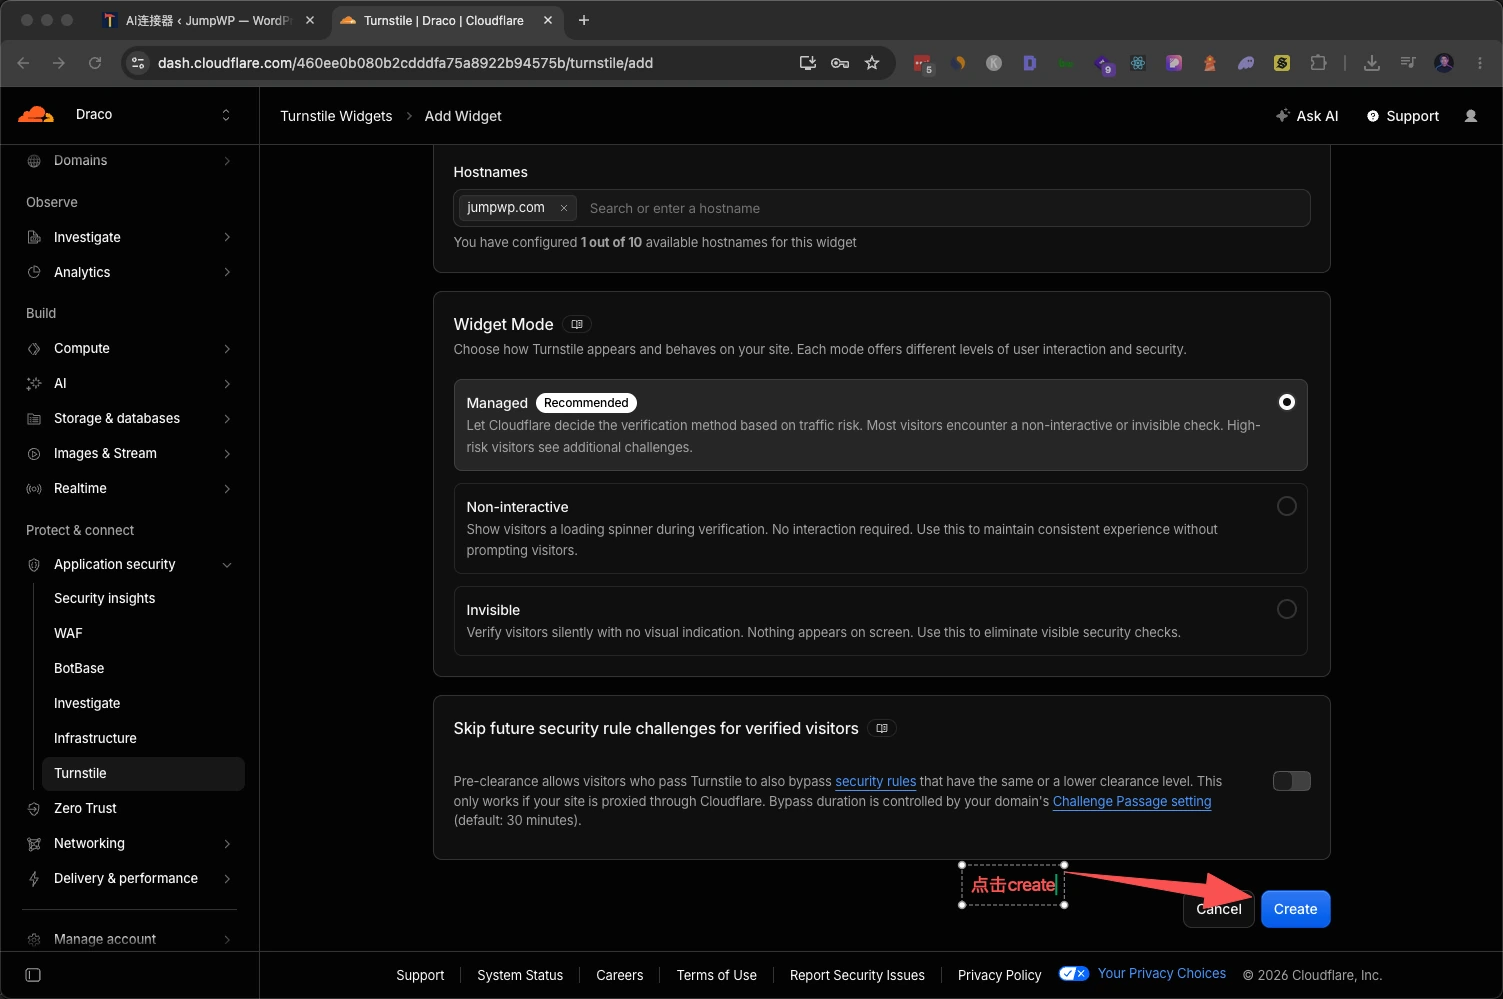Open the Careers footer link
The image size is (1503, 999).
click(x=620, y=975)
